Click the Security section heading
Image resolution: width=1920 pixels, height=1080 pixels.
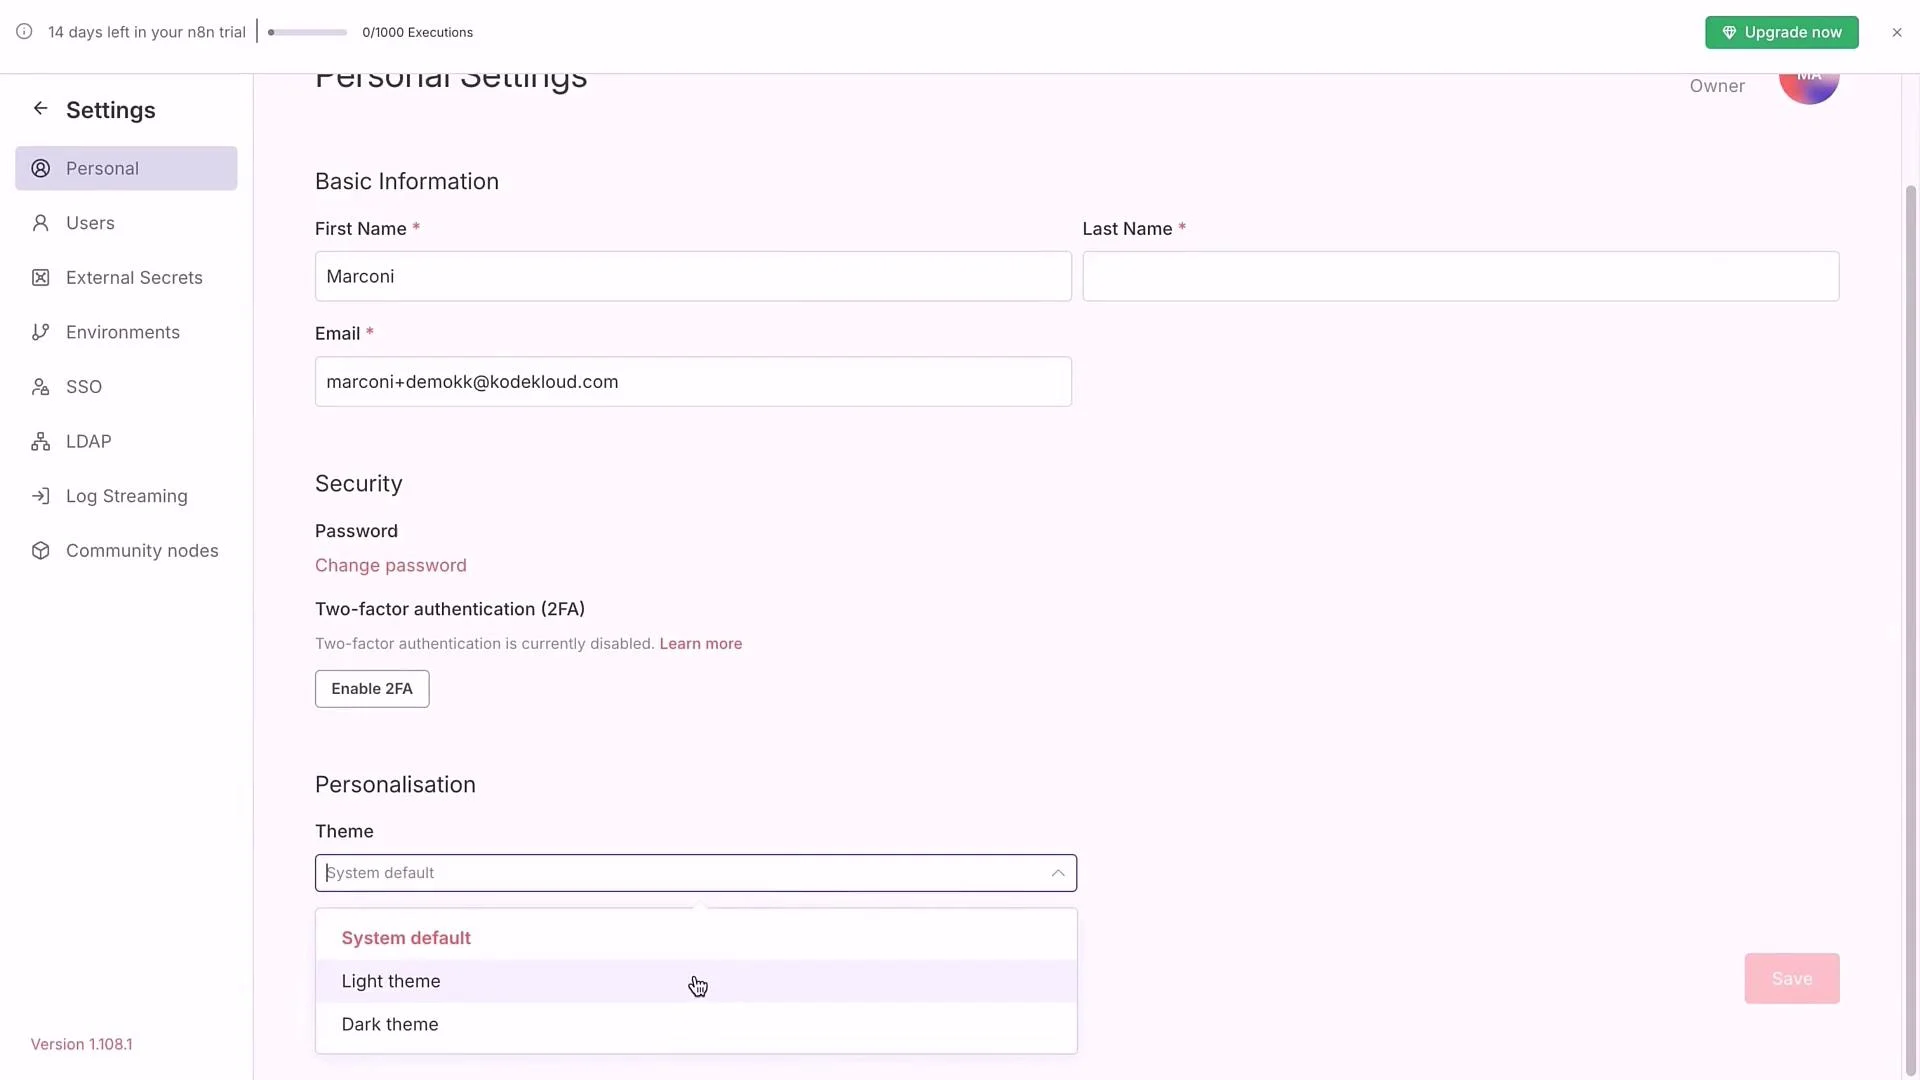coord(359,484)
